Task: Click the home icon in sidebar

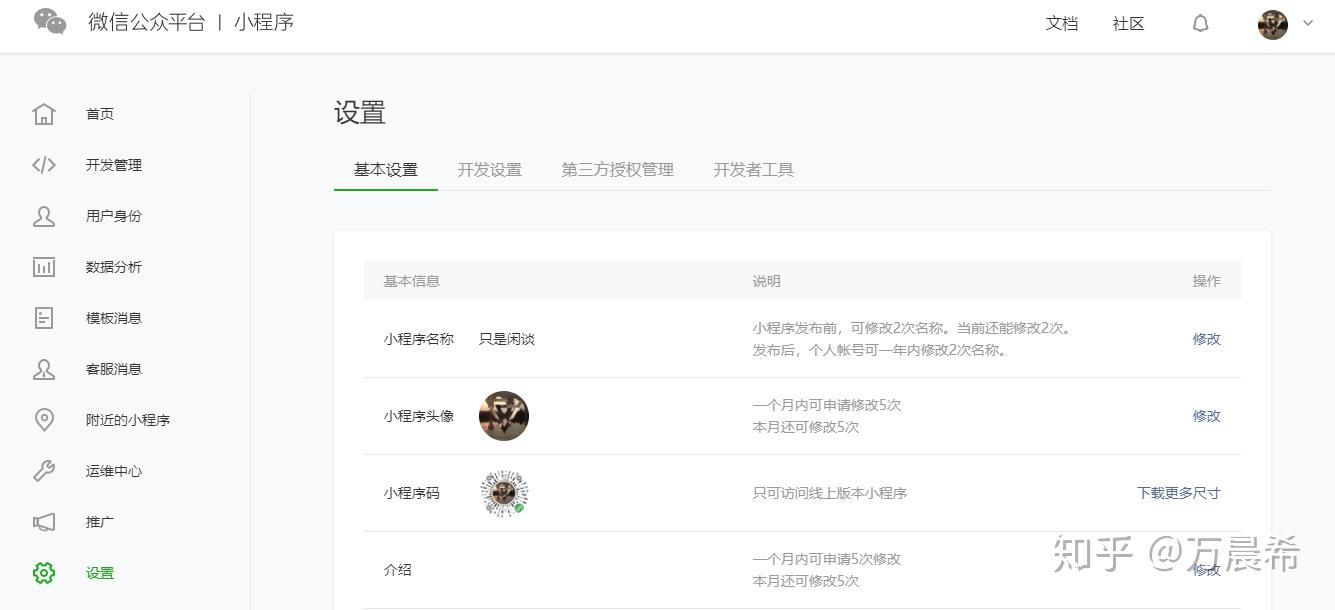Action: pos(44,114)
